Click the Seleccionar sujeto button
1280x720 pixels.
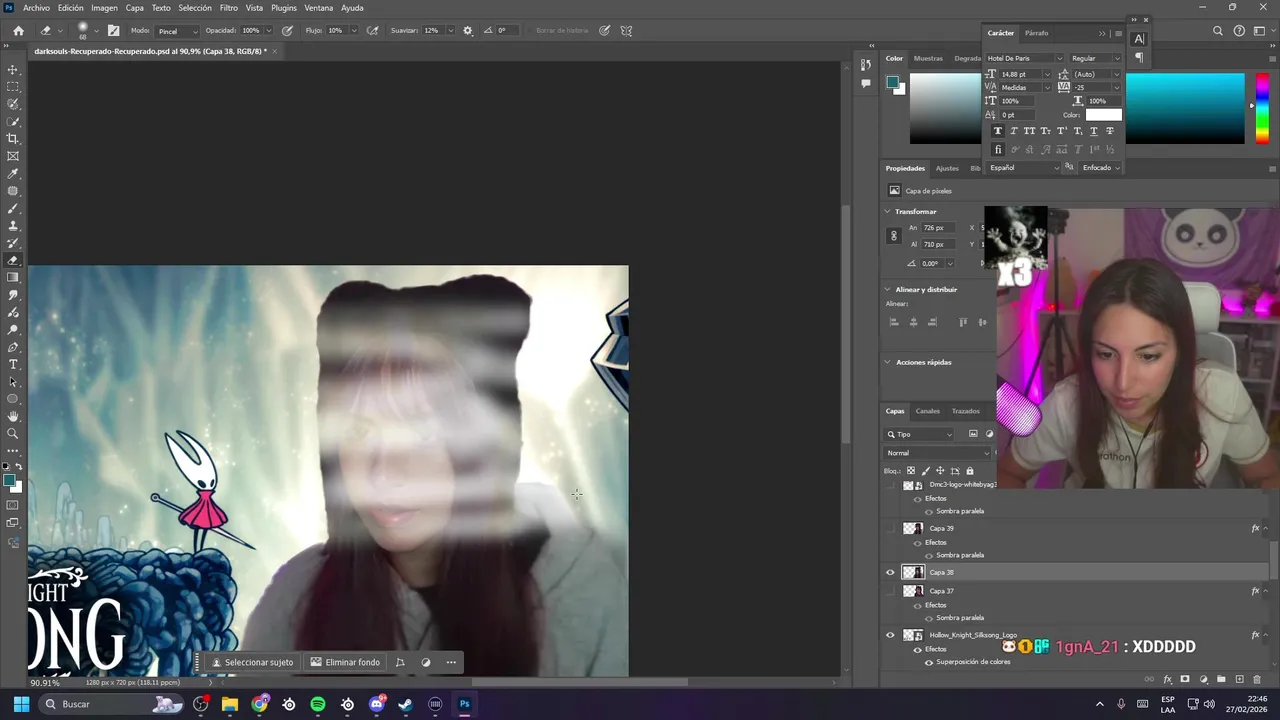coord(253,662)
